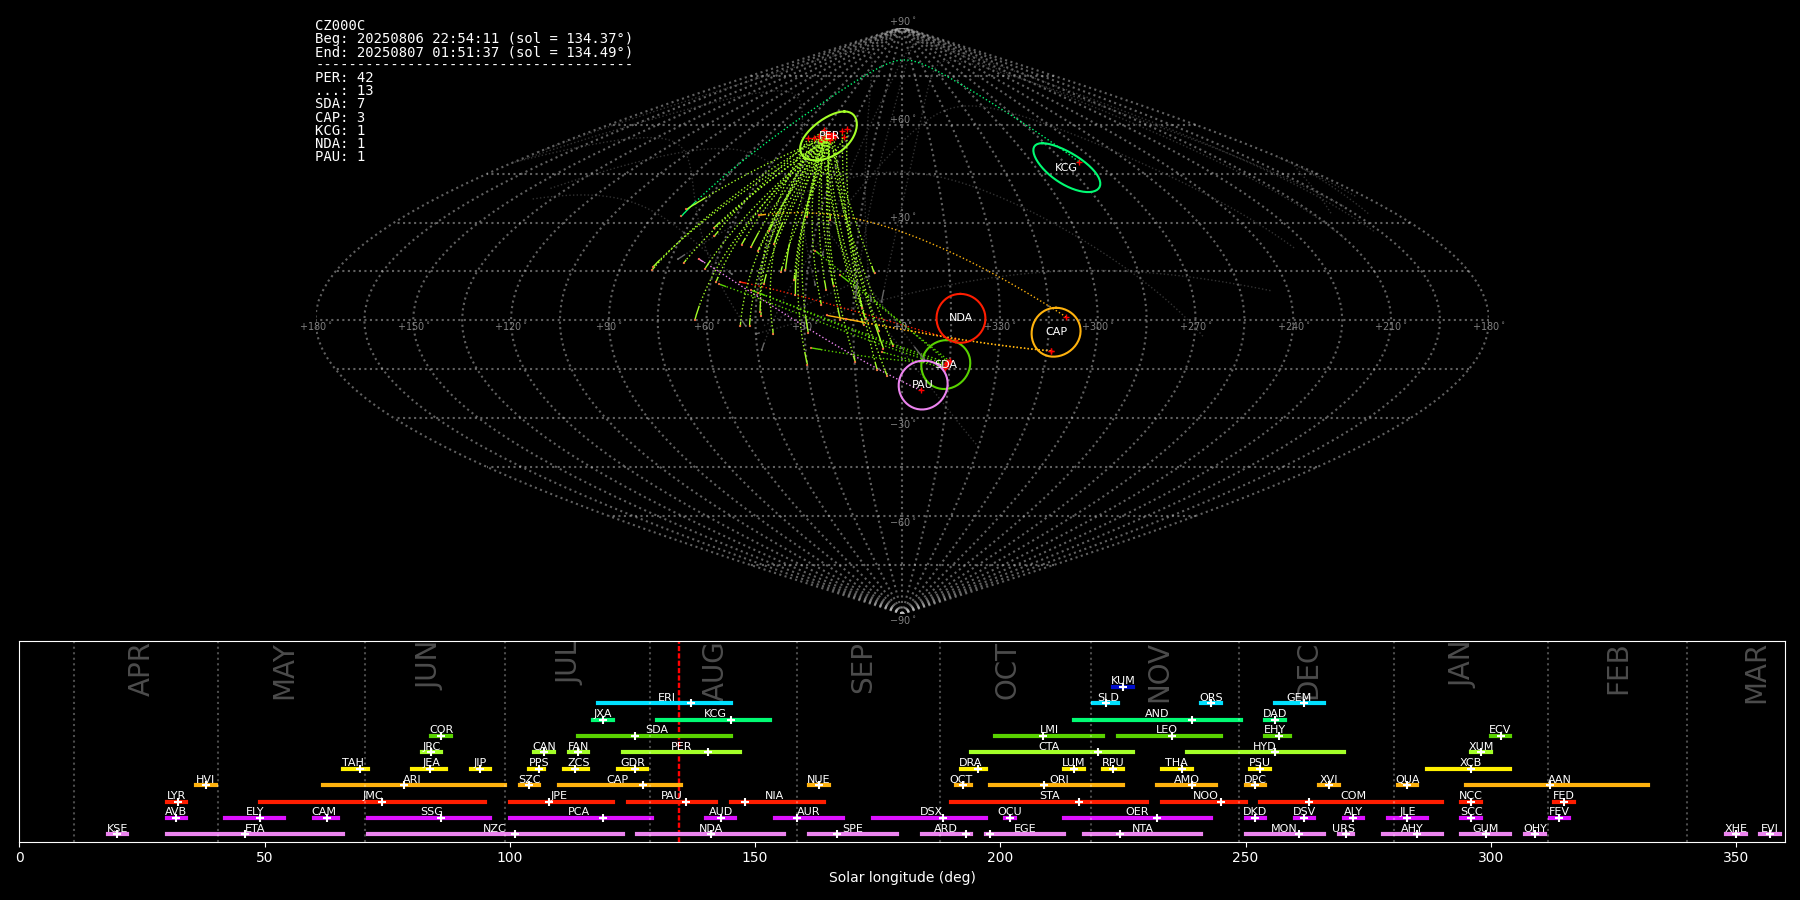The width and height of the screenshot is (1800, 900).
Task: Click the red dashed current solar longitude line
Action: coord(679,741)
